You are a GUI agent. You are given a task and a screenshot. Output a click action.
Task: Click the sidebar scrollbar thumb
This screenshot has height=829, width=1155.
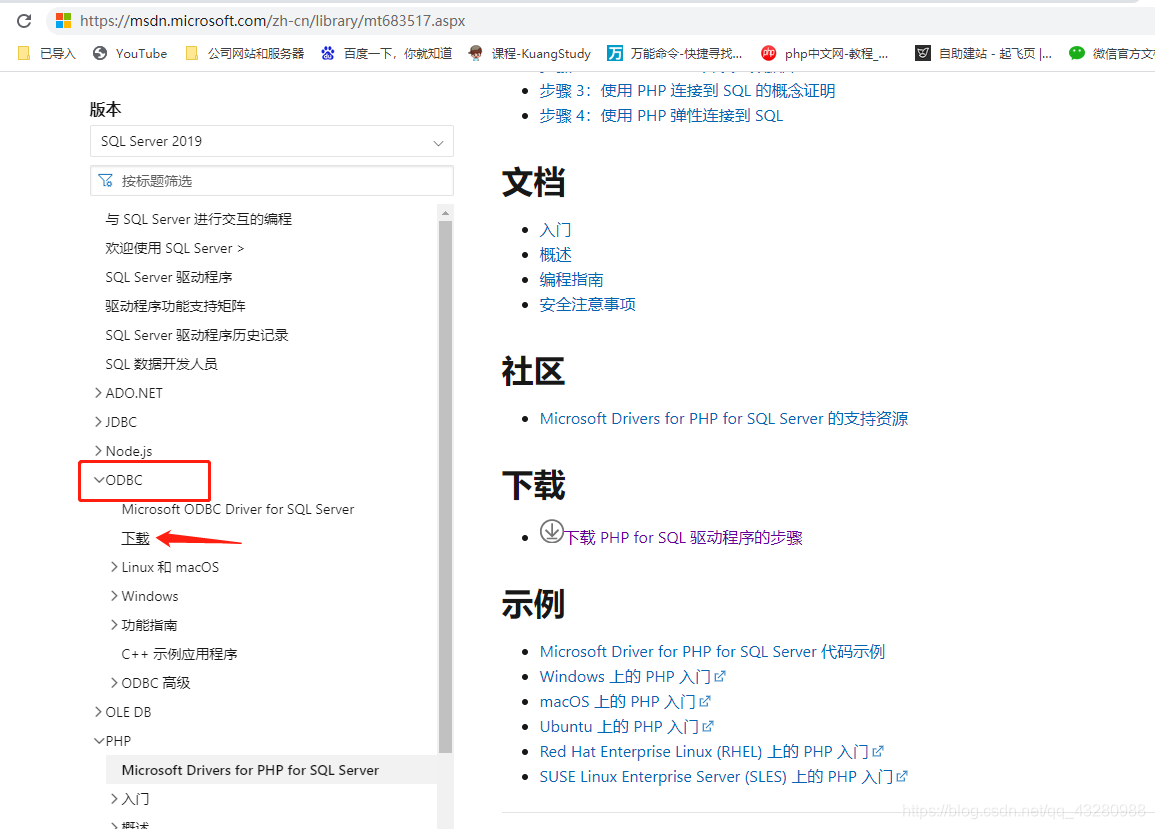click(445, 486)
